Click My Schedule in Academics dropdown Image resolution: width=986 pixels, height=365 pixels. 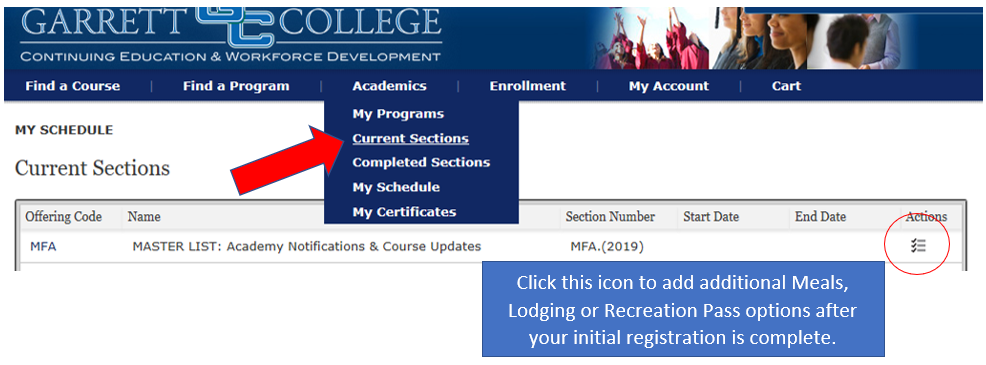pyautogui.click(x=396, y=187)
